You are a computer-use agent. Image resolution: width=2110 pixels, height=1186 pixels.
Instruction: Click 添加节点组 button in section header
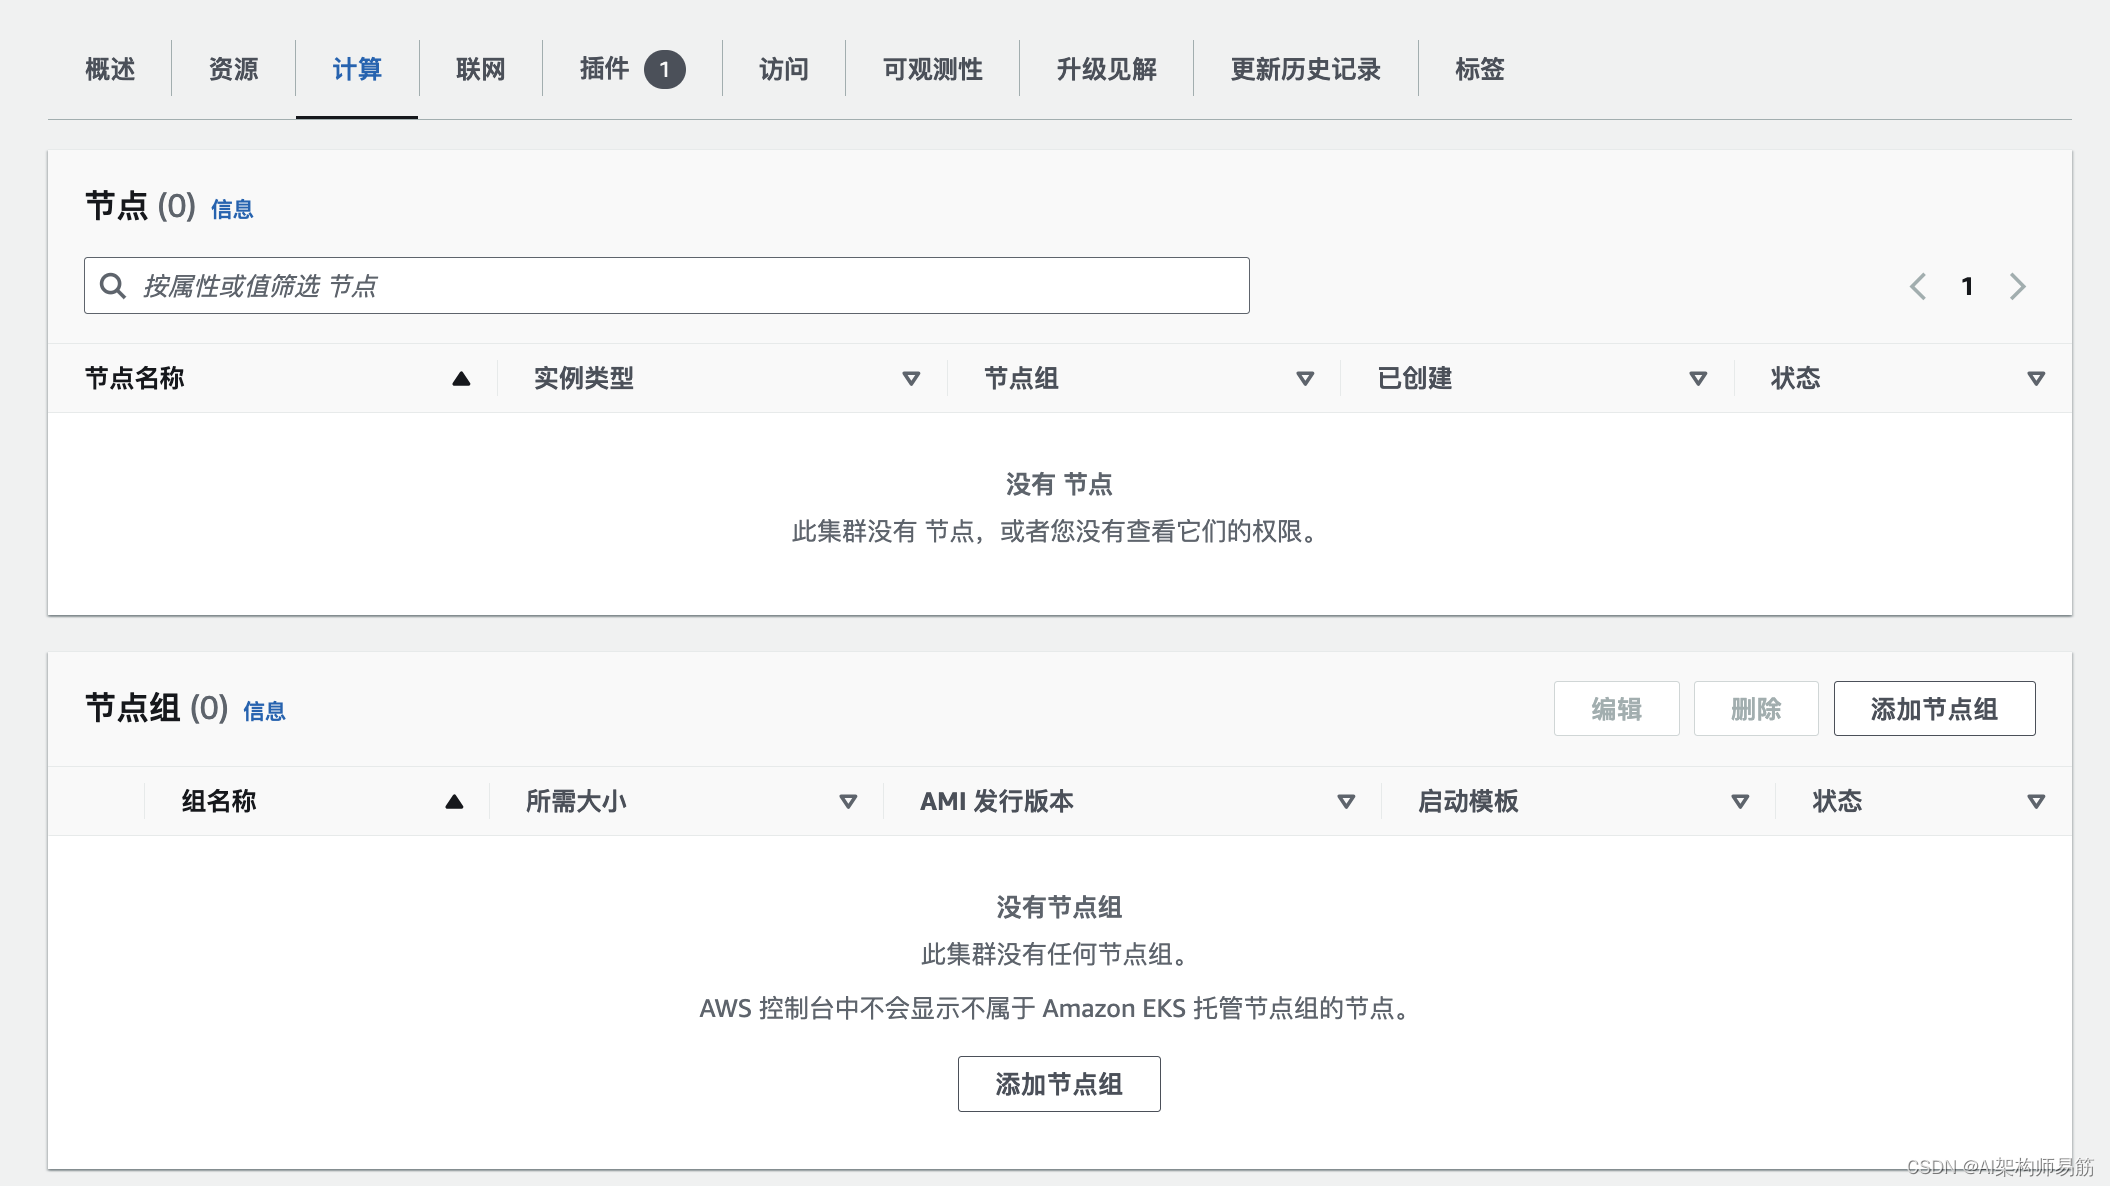click(1935, 709)
